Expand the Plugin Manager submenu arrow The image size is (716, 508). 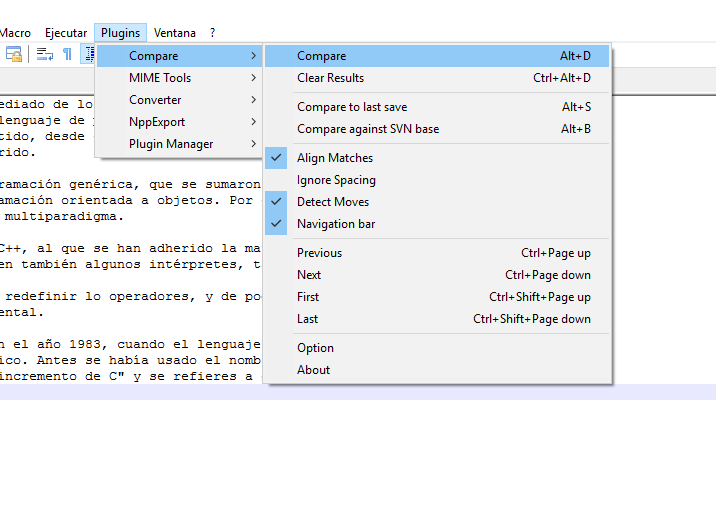pos(253,143)
